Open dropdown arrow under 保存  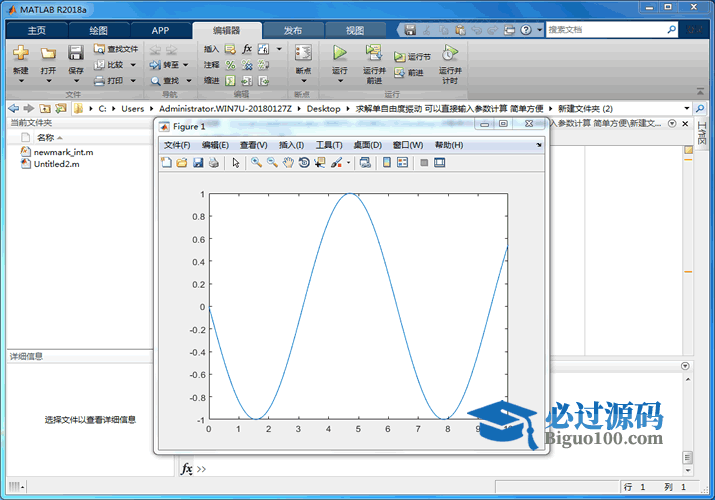click(76, 81)
